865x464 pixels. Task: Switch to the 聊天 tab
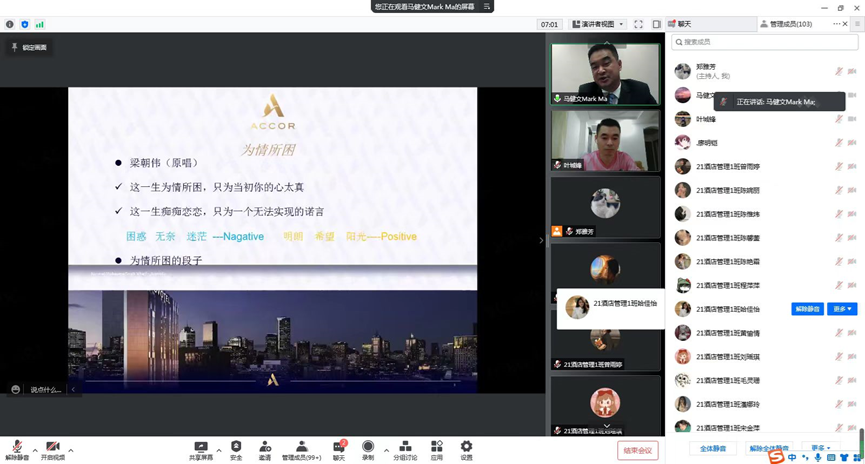coord(712,24)
